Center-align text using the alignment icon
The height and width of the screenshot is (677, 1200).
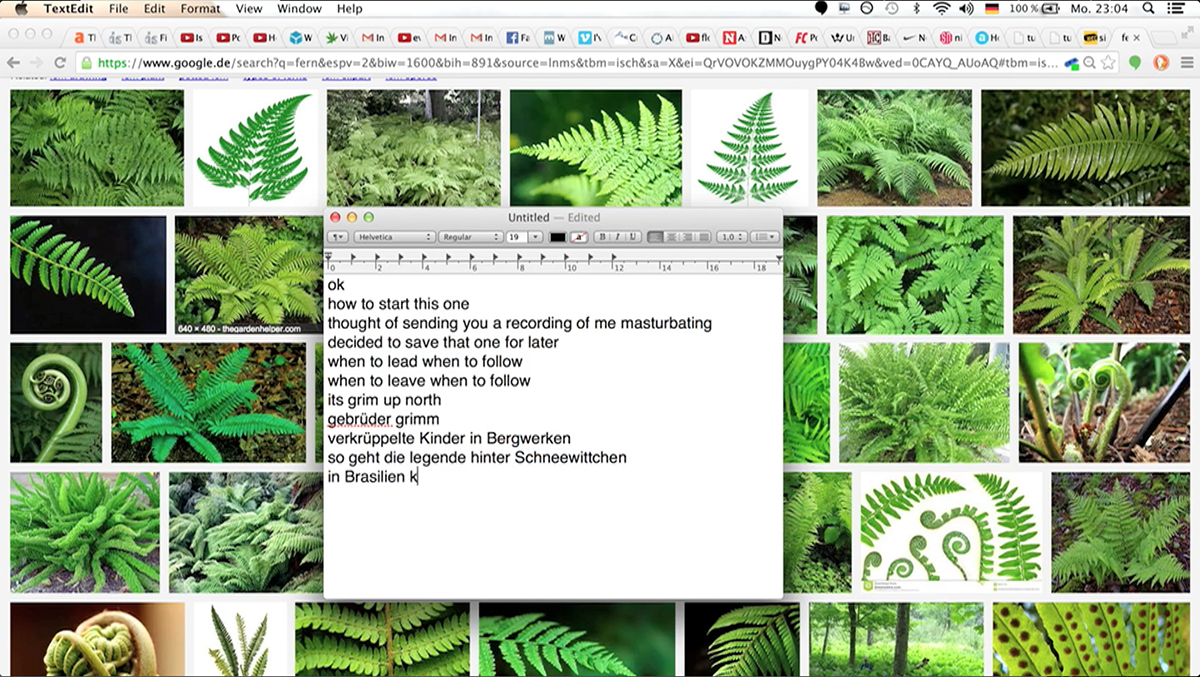click(671, 237)
